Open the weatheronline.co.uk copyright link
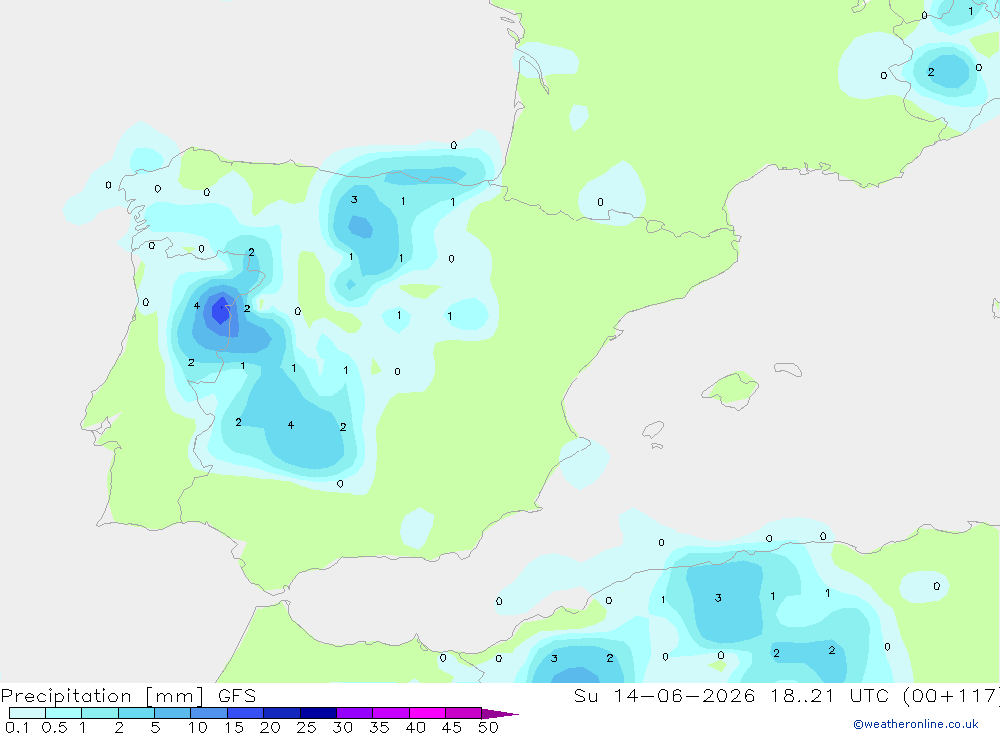Screen dimensions: 1000x733 click(x=915, y=724)
